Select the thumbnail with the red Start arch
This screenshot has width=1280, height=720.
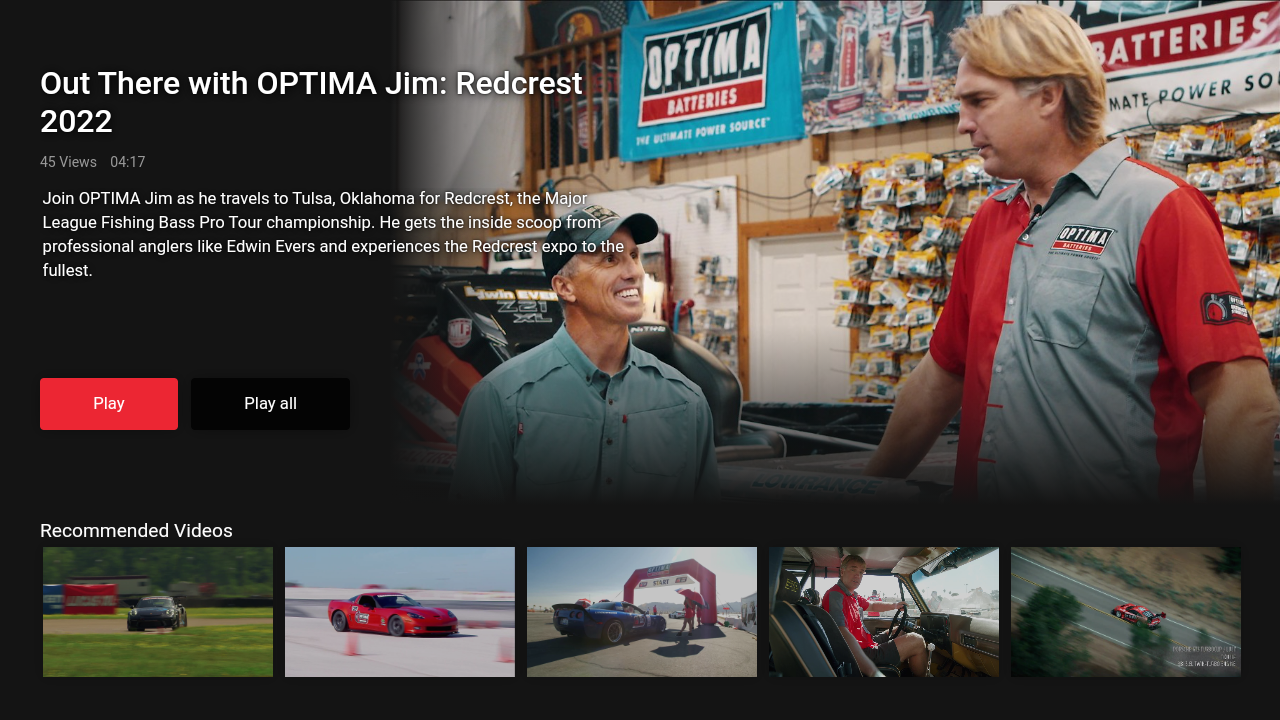[x=642, y=612]
